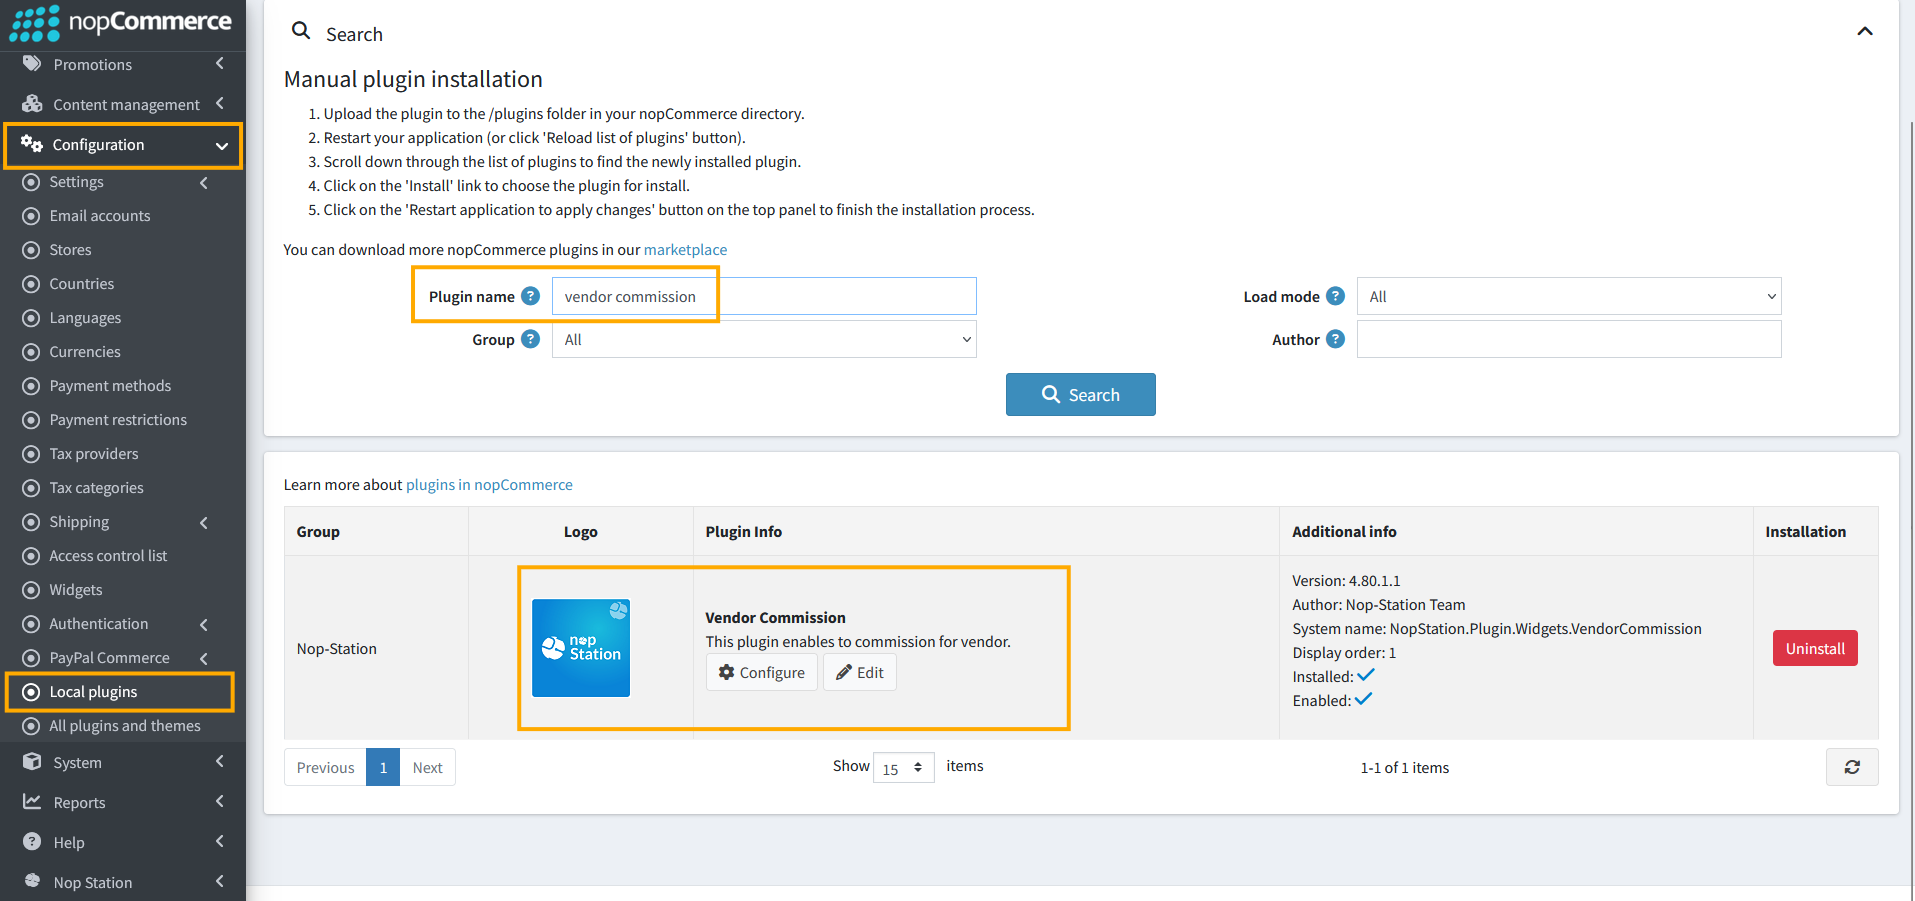Click the Local plugins circle icon
The image size is (1915, 901).
[x=31, y=692]
